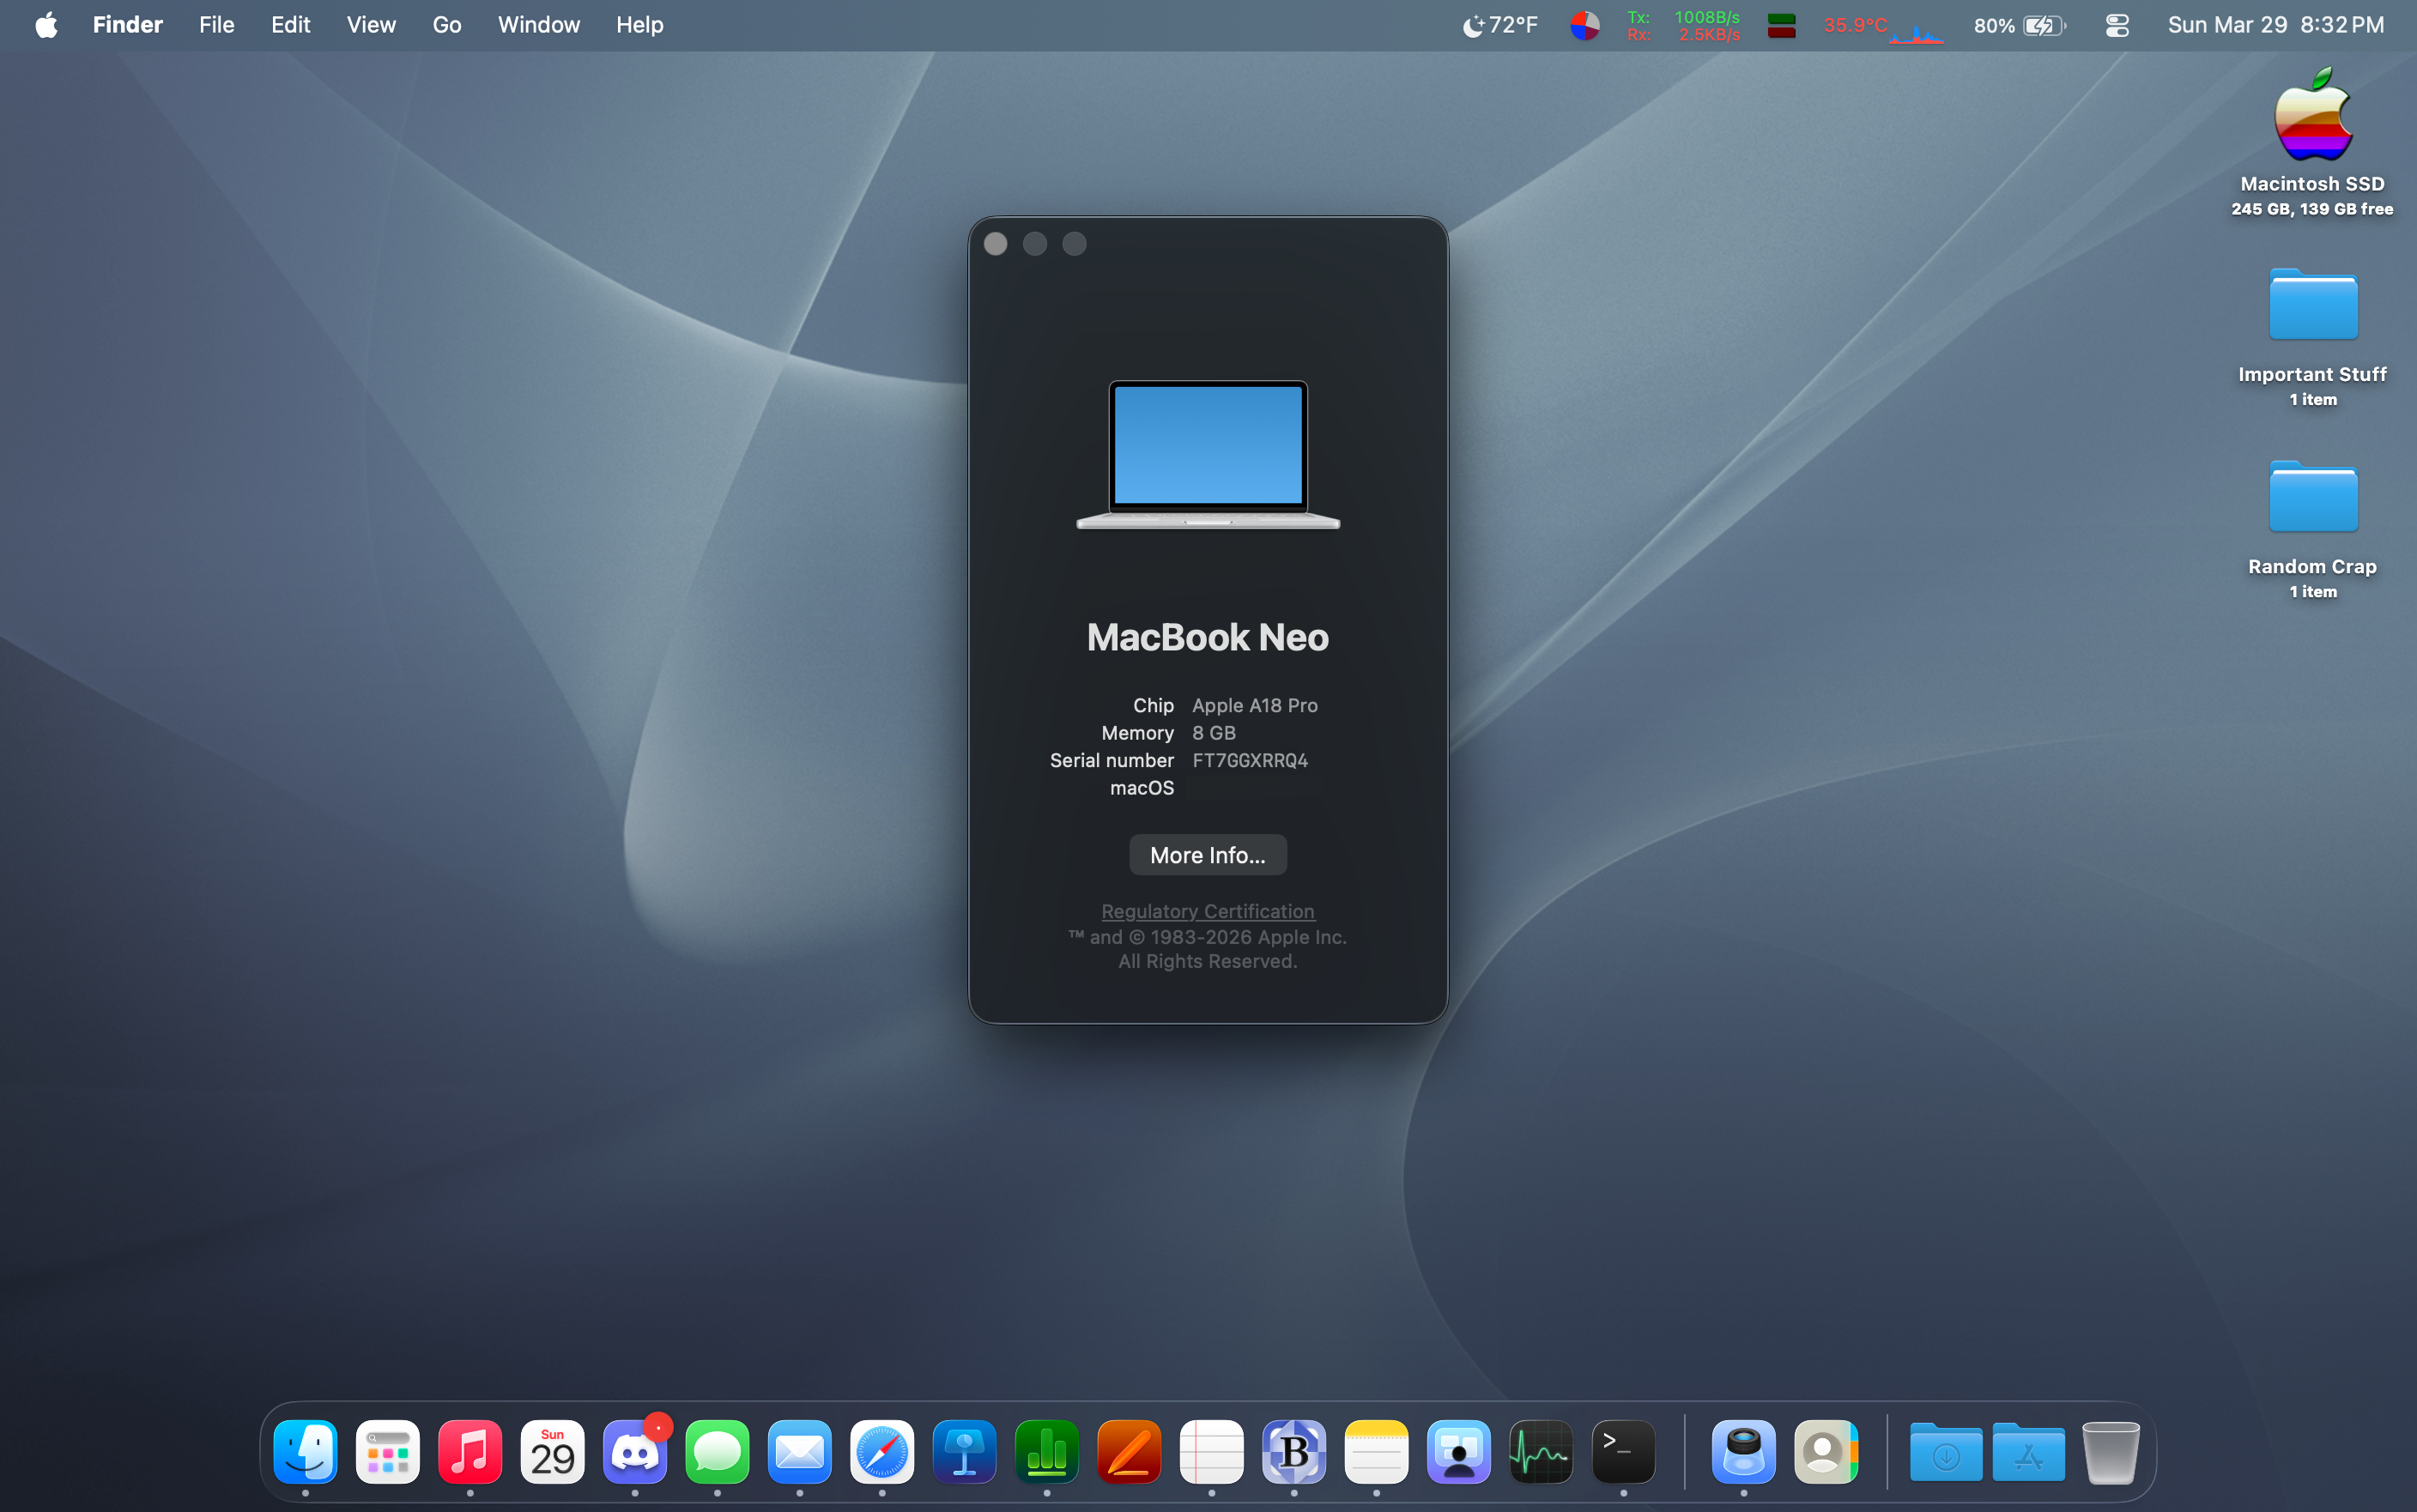This screenshot has width=2417, height=1512.
Task: Click the 'Chip' label
Action: click(x=1153, y=705)
